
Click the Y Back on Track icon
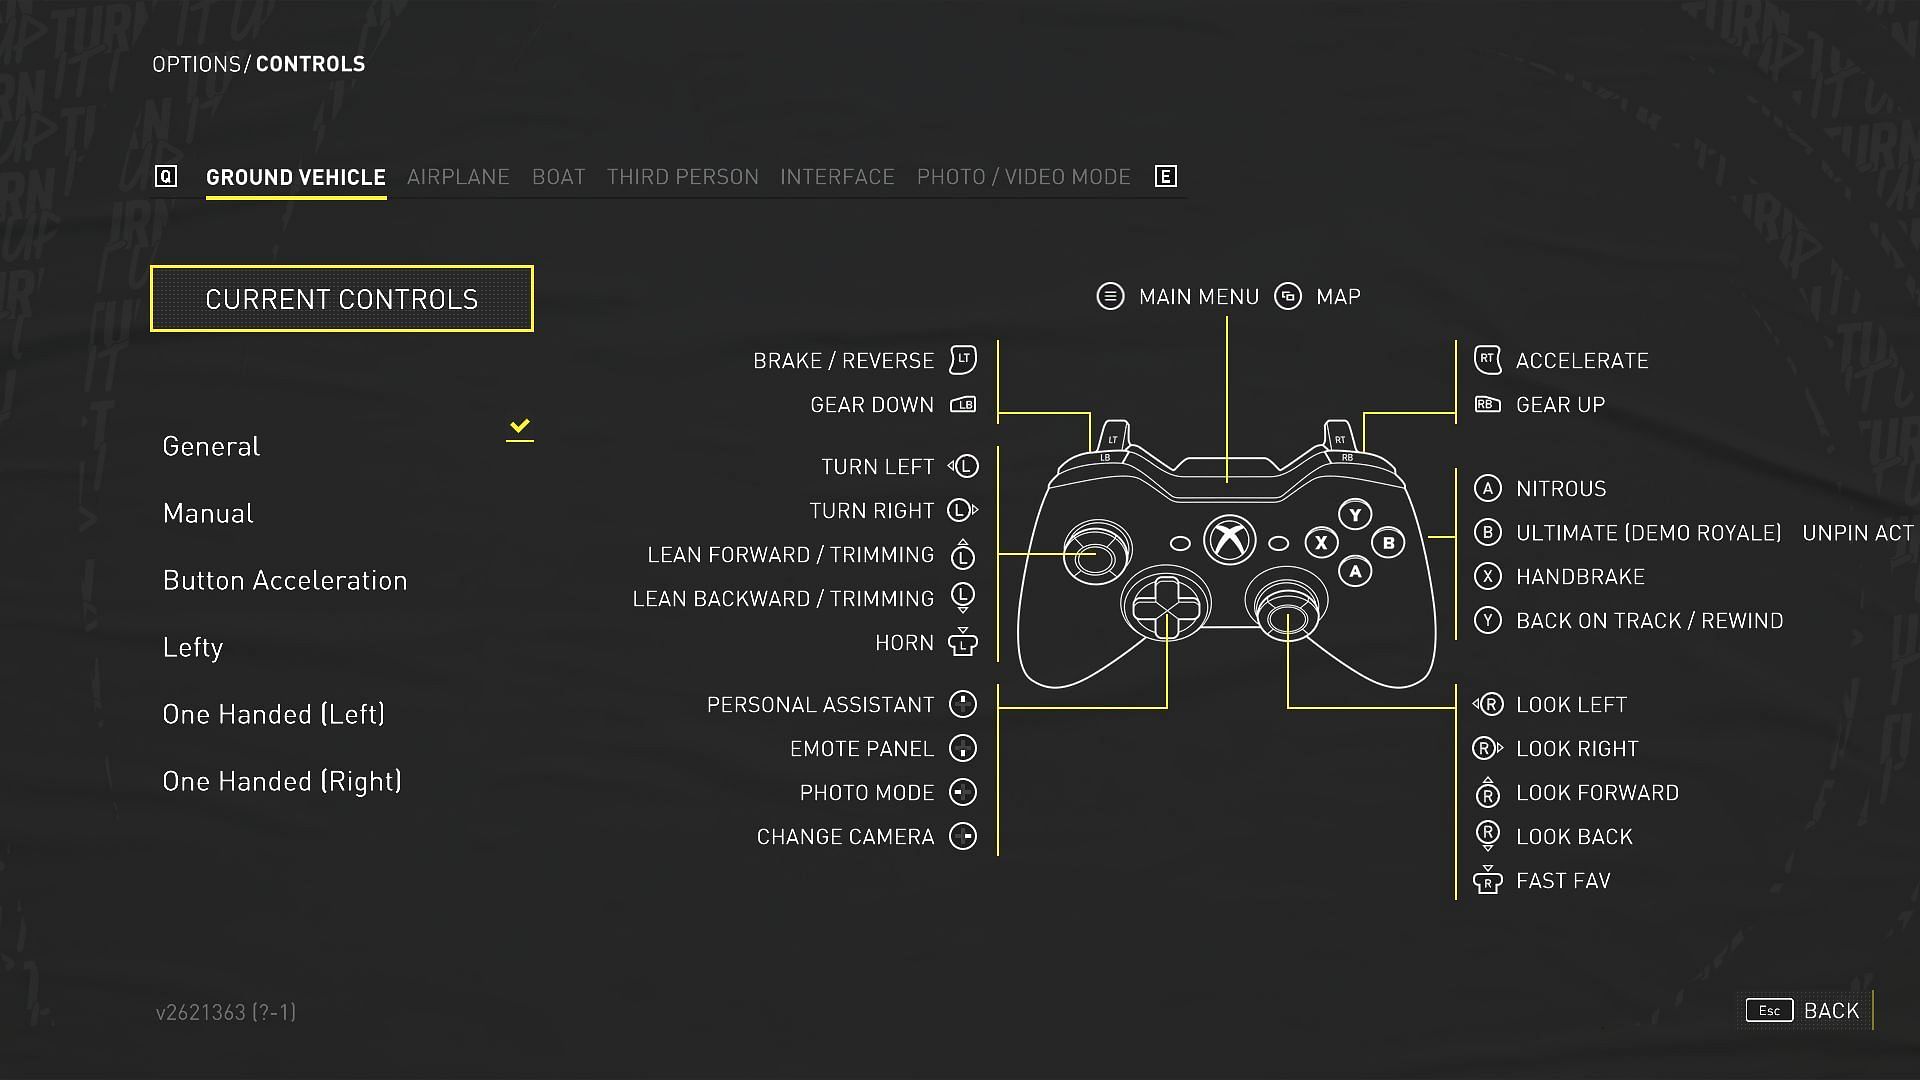[1485, 620]
